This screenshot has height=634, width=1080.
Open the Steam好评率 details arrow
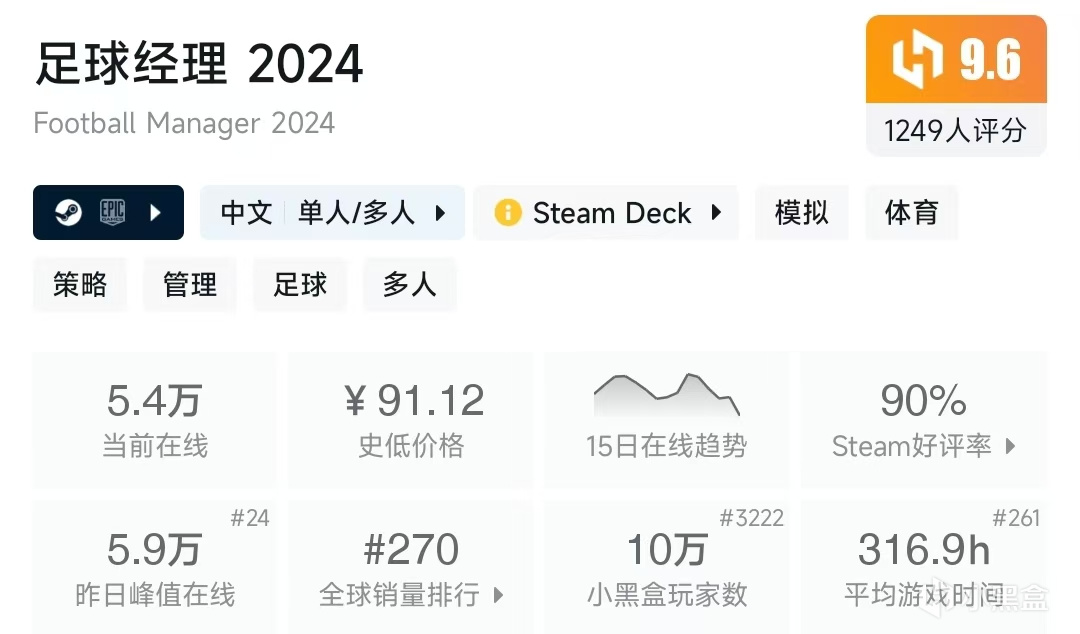point(1010,446)
